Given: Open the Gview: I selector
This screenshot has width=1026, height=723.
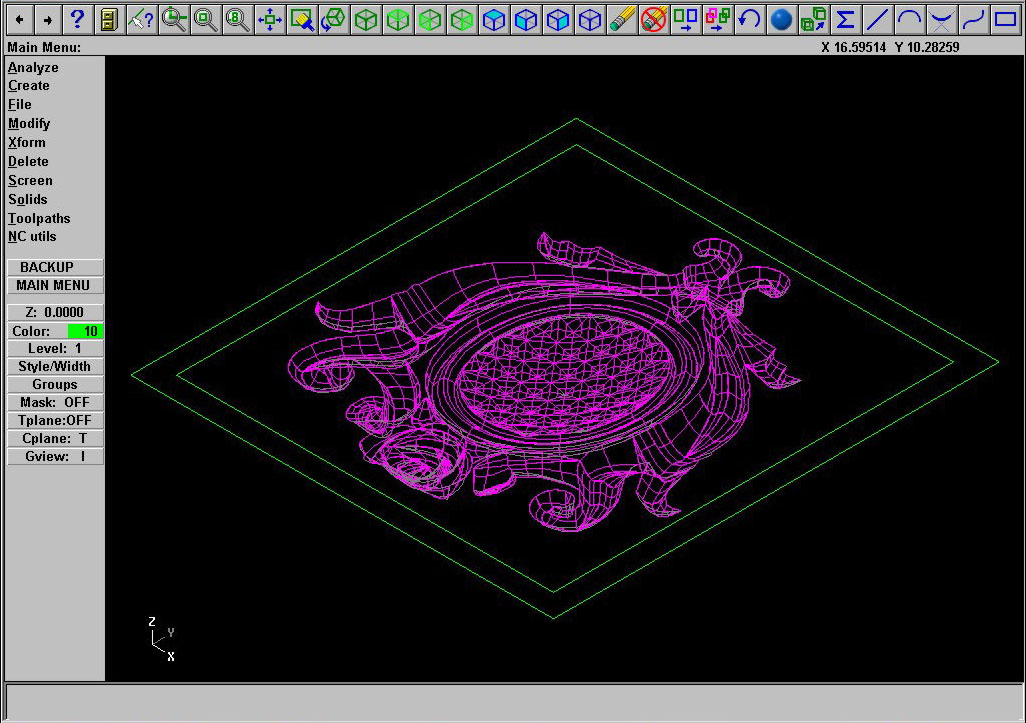Looking at the screenshot, I should pyautogui.click(x=55, y=457).
